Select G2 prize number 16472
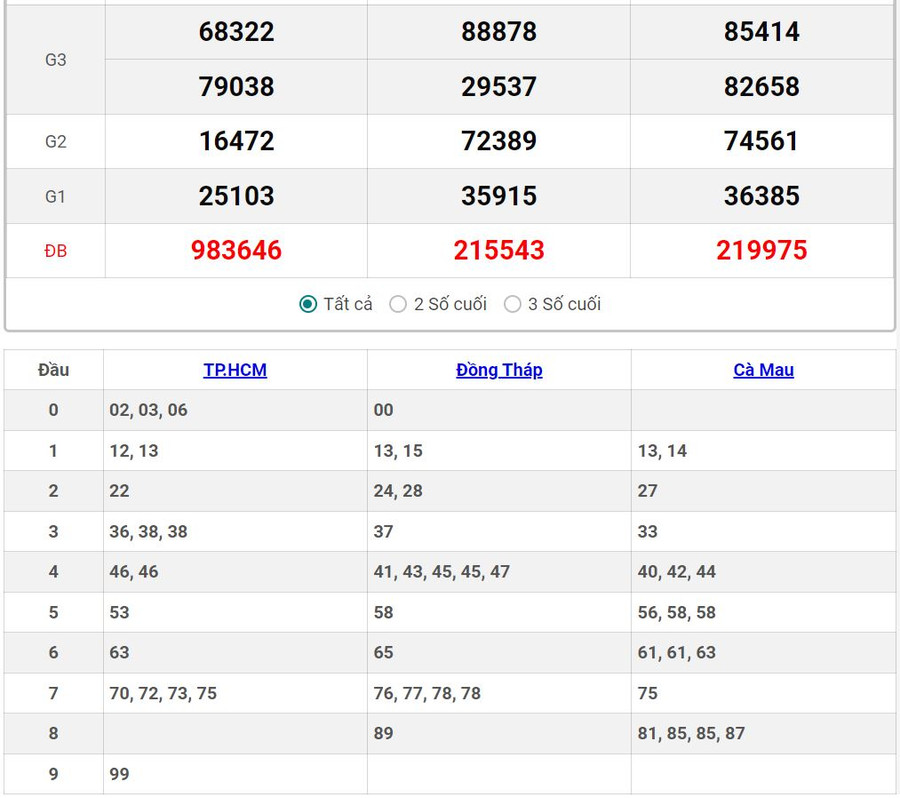Screen dimensions: 900x798 click(236, 141)
